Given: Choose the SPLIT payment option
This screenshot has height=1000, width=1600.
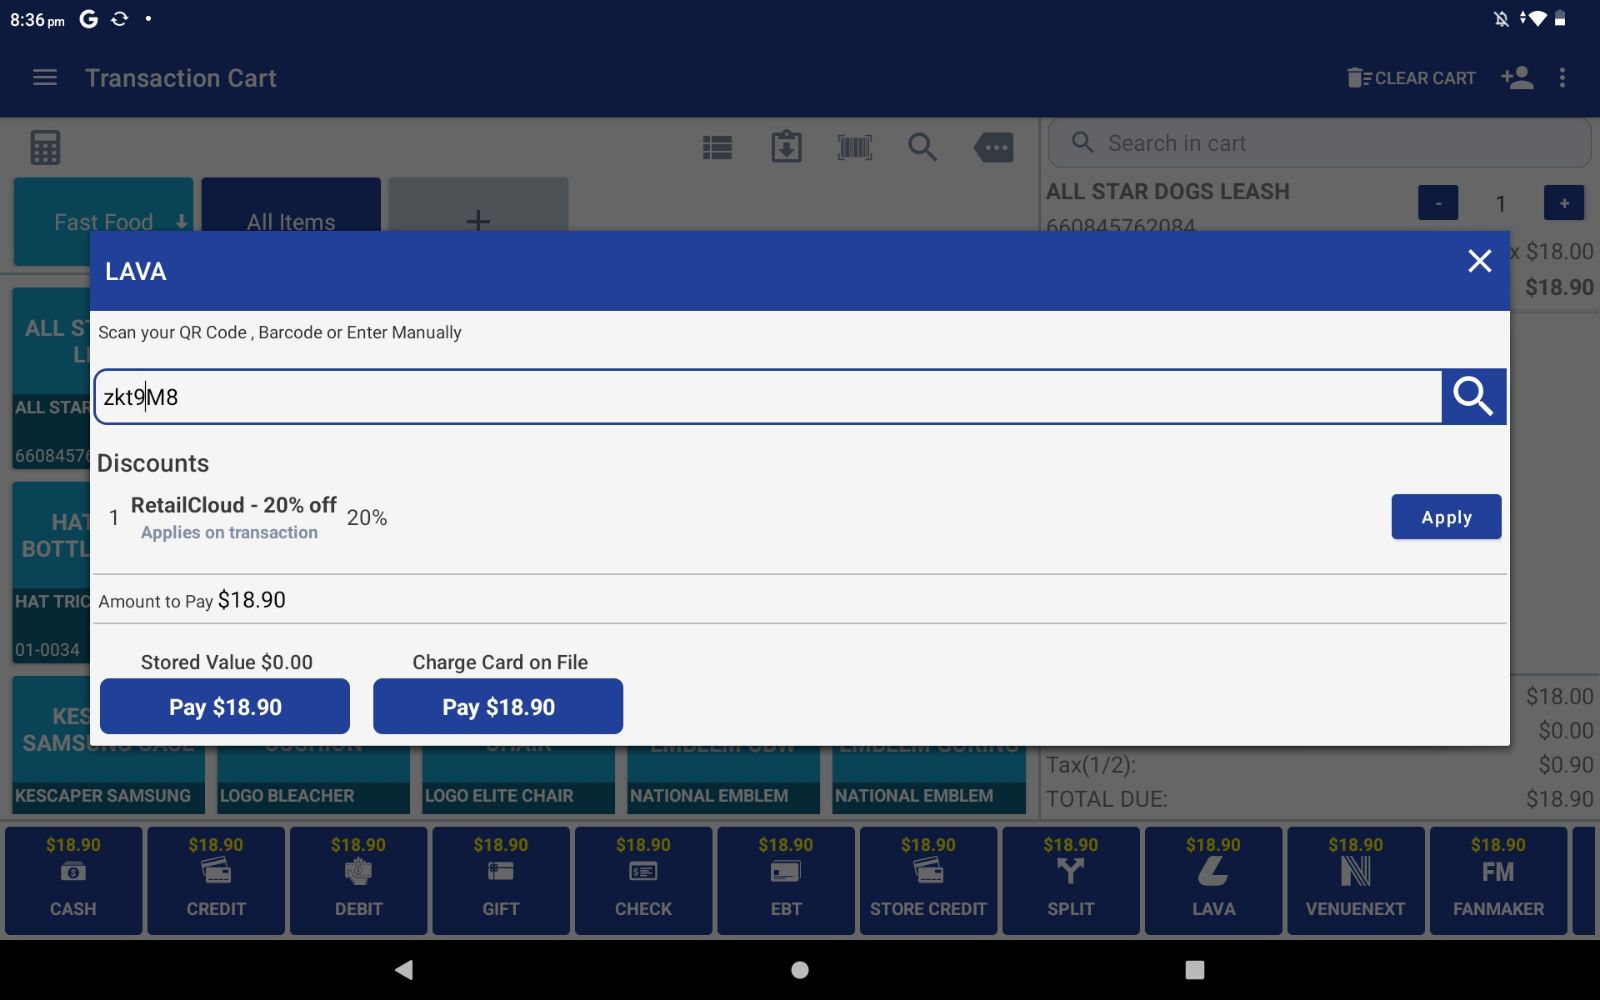Looking at the screenshot, I should coord(1070,881).
